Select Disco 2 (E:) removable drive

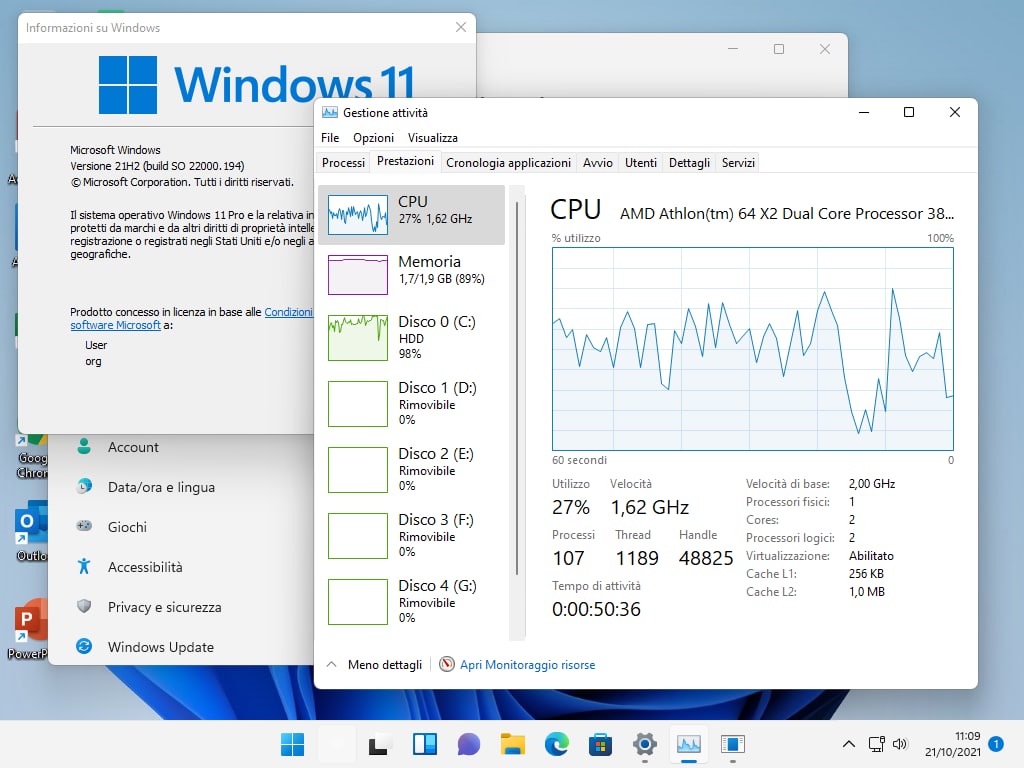[x=411, y=469]
